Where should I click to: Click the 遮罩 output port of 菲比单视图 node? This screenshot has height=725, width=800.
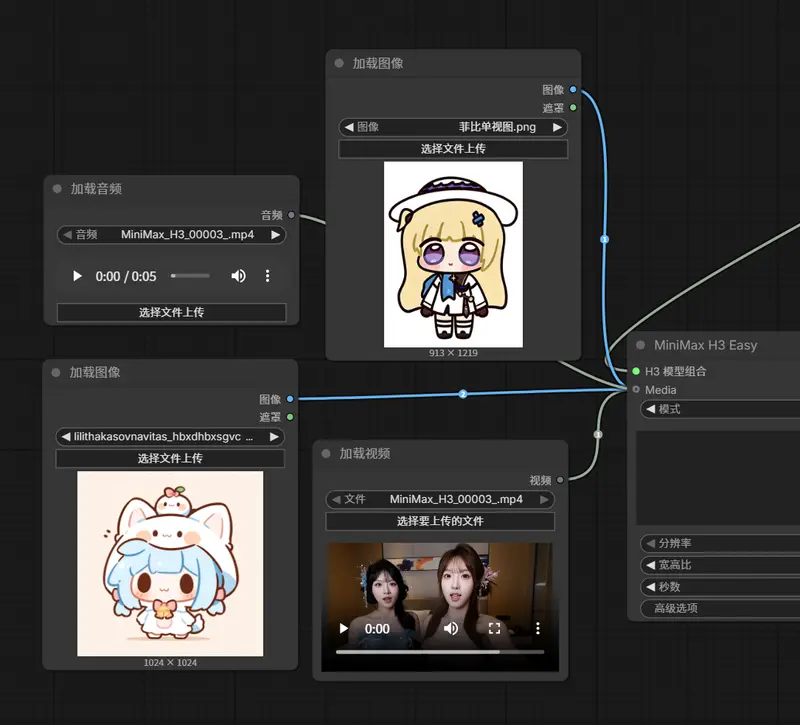point(573,108)
